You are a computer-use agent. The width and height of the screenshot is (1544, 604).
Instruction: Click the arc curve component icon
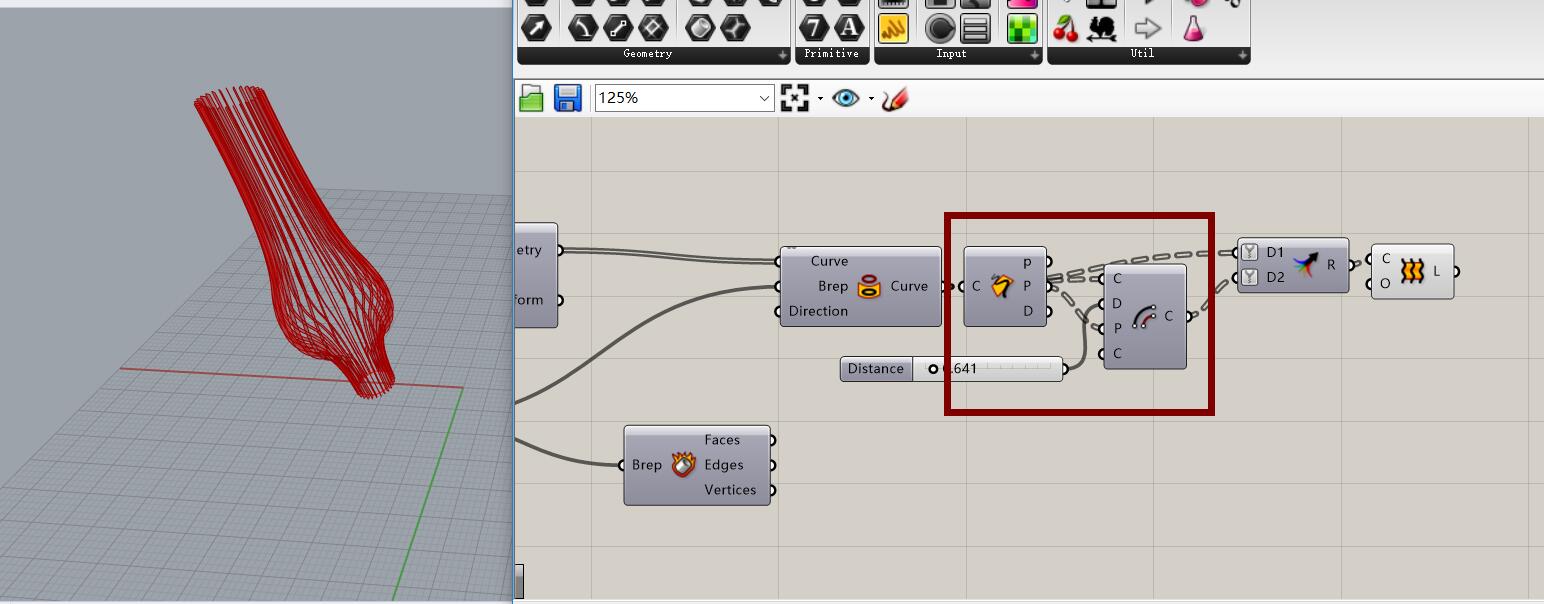(1143, 317)
